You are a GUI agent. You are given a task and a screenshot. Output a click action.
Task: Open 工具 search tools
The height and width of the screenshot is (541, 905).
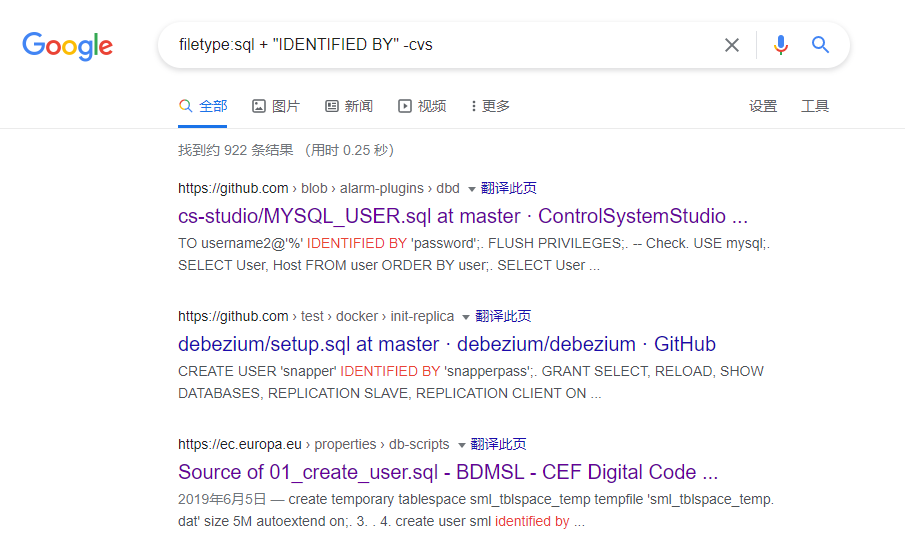[x=815, y=106]
